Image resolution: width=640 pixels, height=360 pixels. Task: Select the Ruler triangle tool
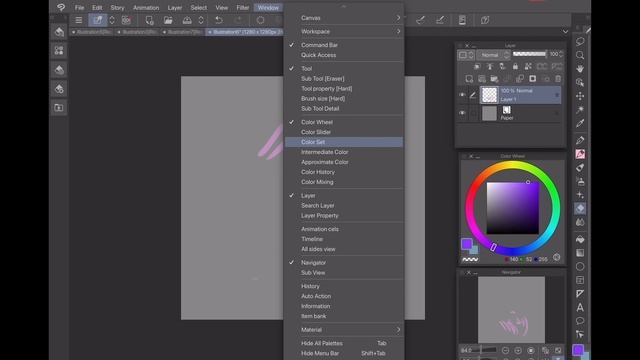580,294
